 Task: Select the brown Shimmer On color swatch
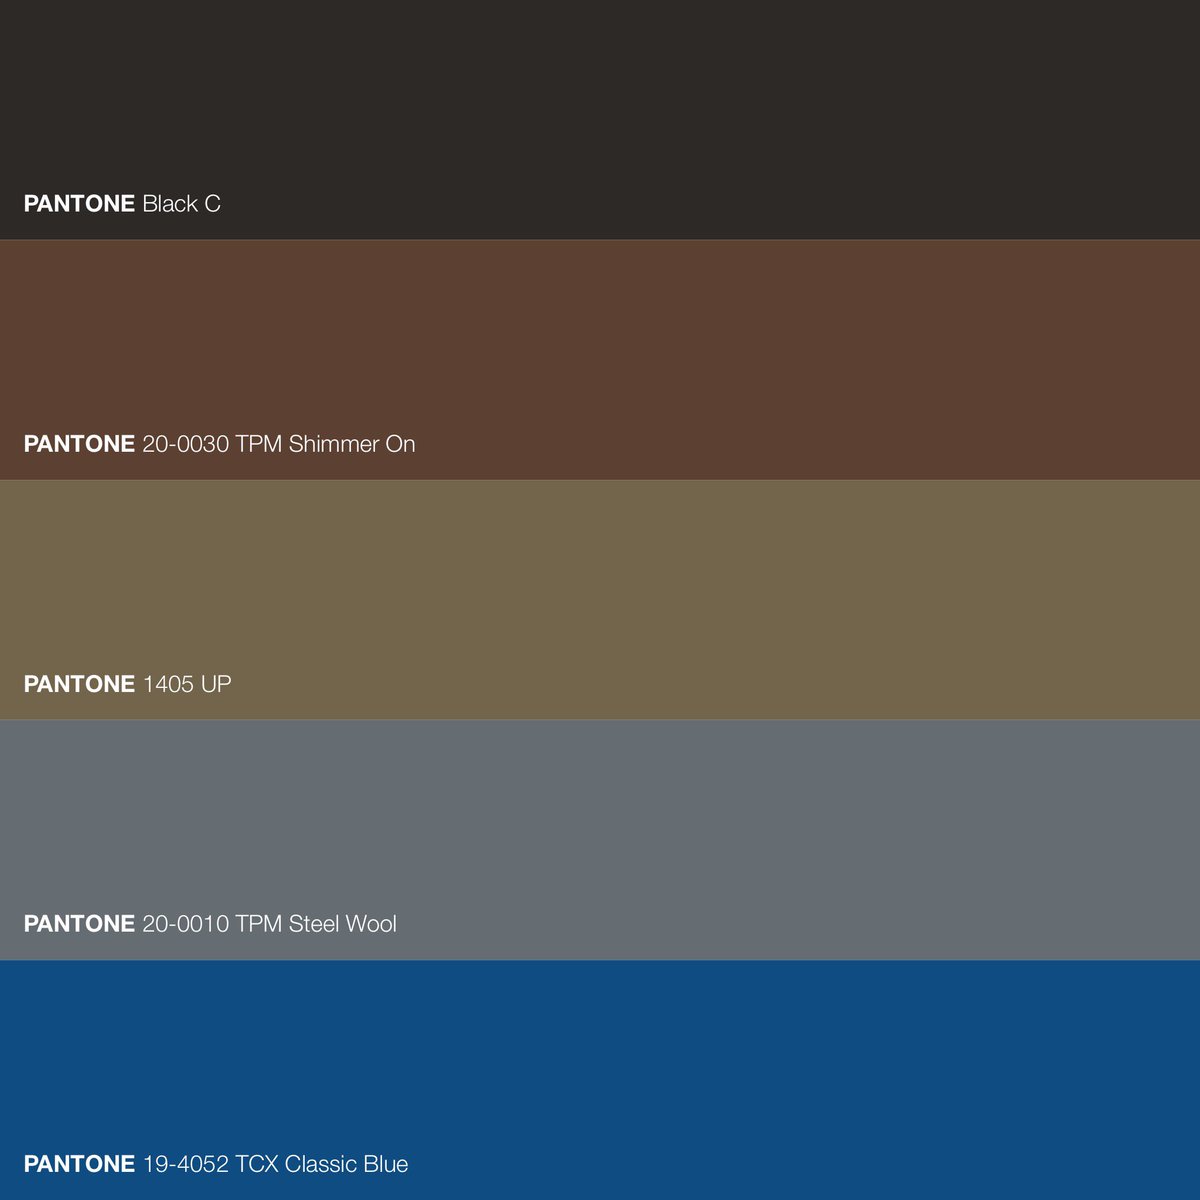(x=600, y=360)
